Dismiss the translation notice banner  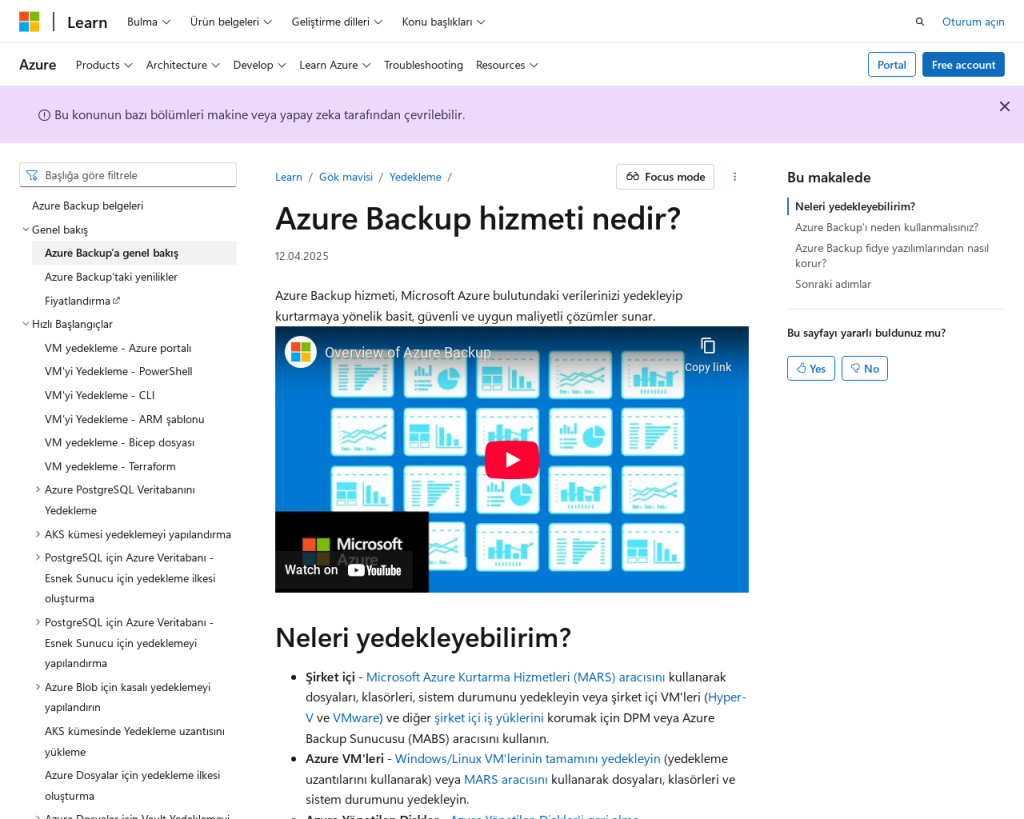1004,106
